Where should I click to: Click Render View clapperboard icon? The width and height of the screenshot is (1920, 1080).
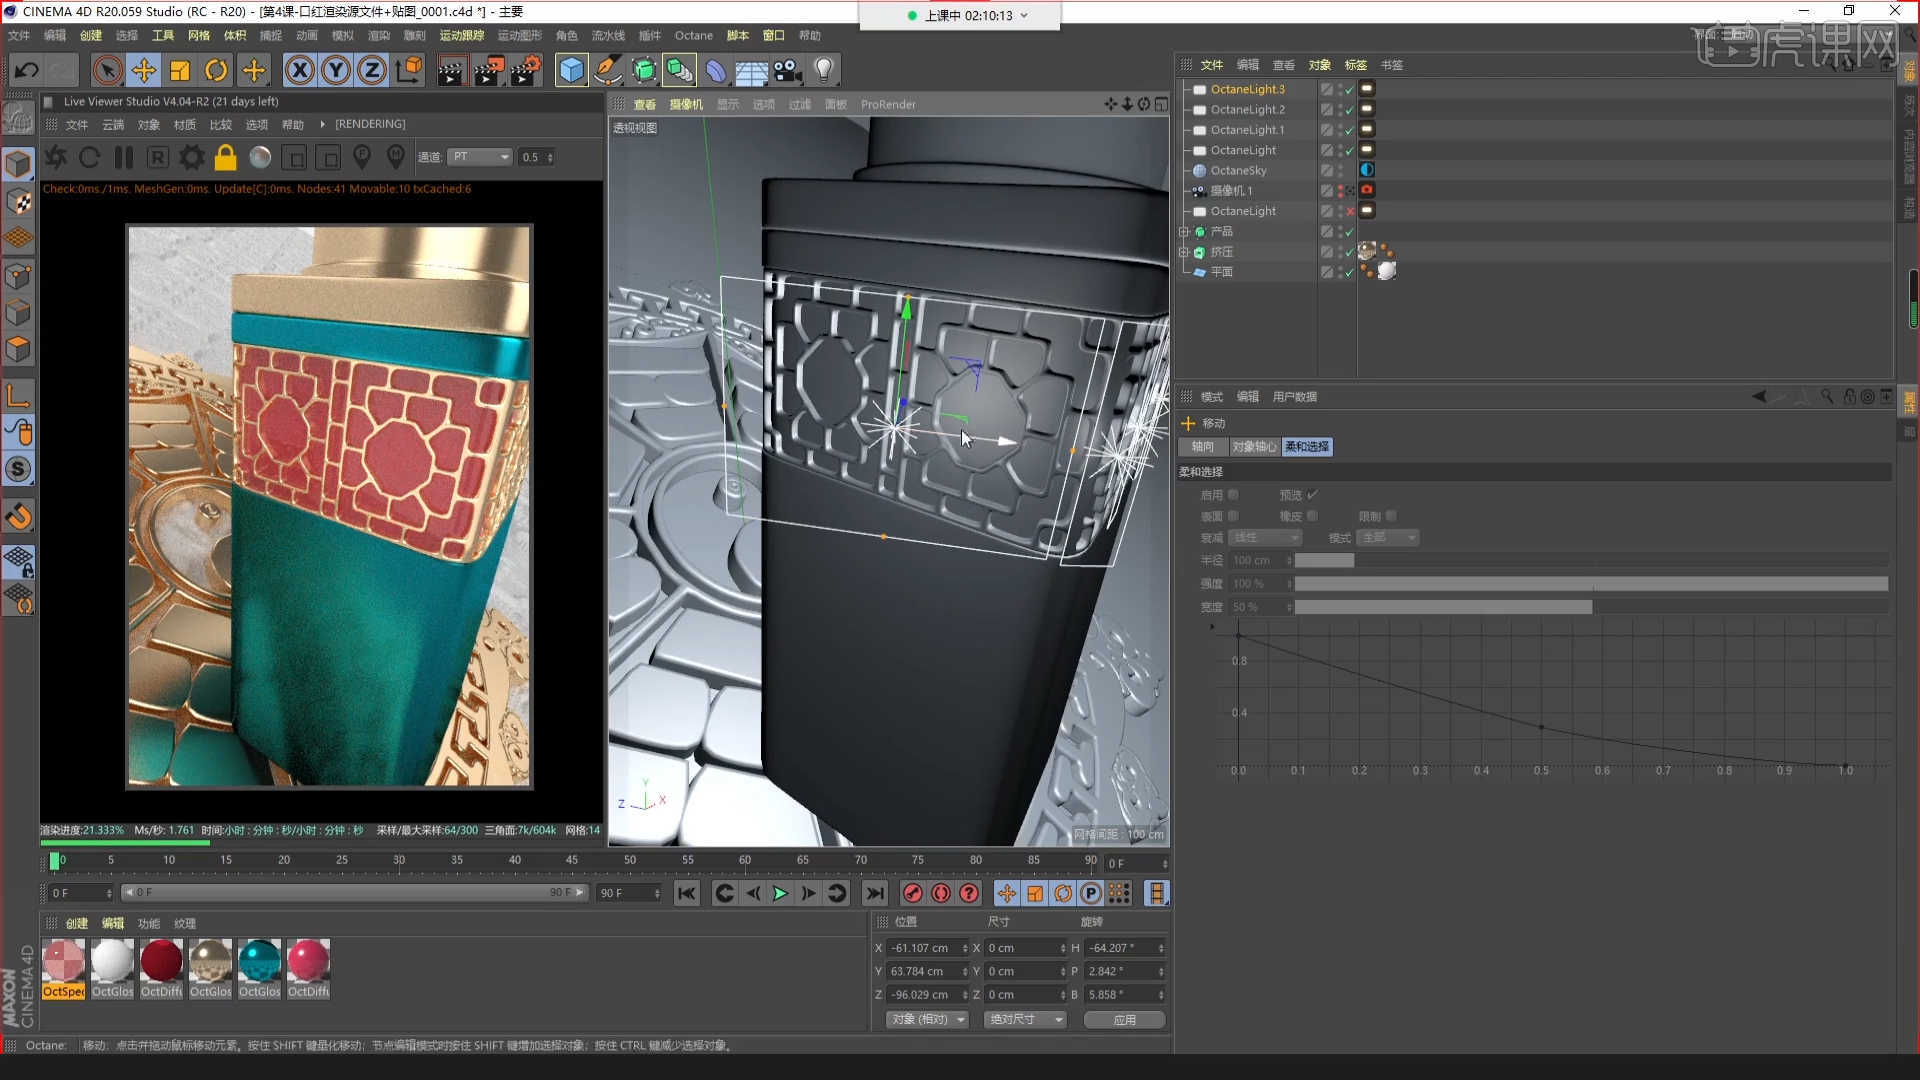pyautogui.click(x=452, y=70)
